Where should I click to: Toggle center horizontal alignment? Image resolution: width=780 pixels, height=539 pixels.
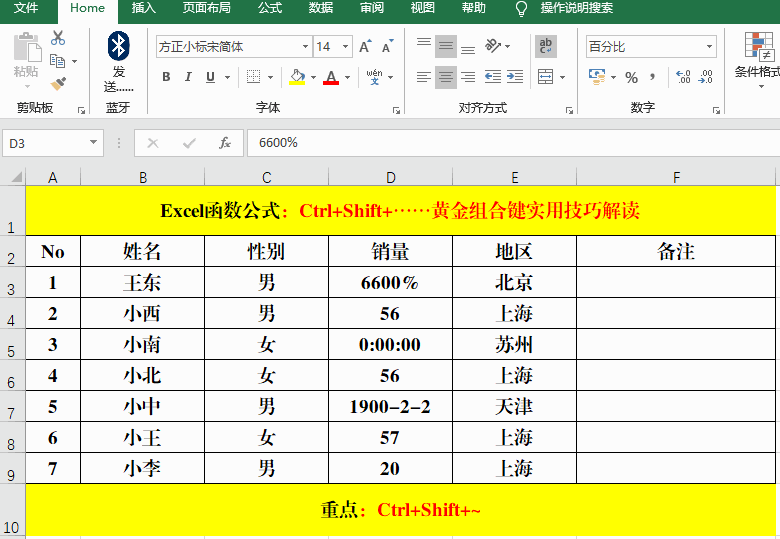pos(446,77)
